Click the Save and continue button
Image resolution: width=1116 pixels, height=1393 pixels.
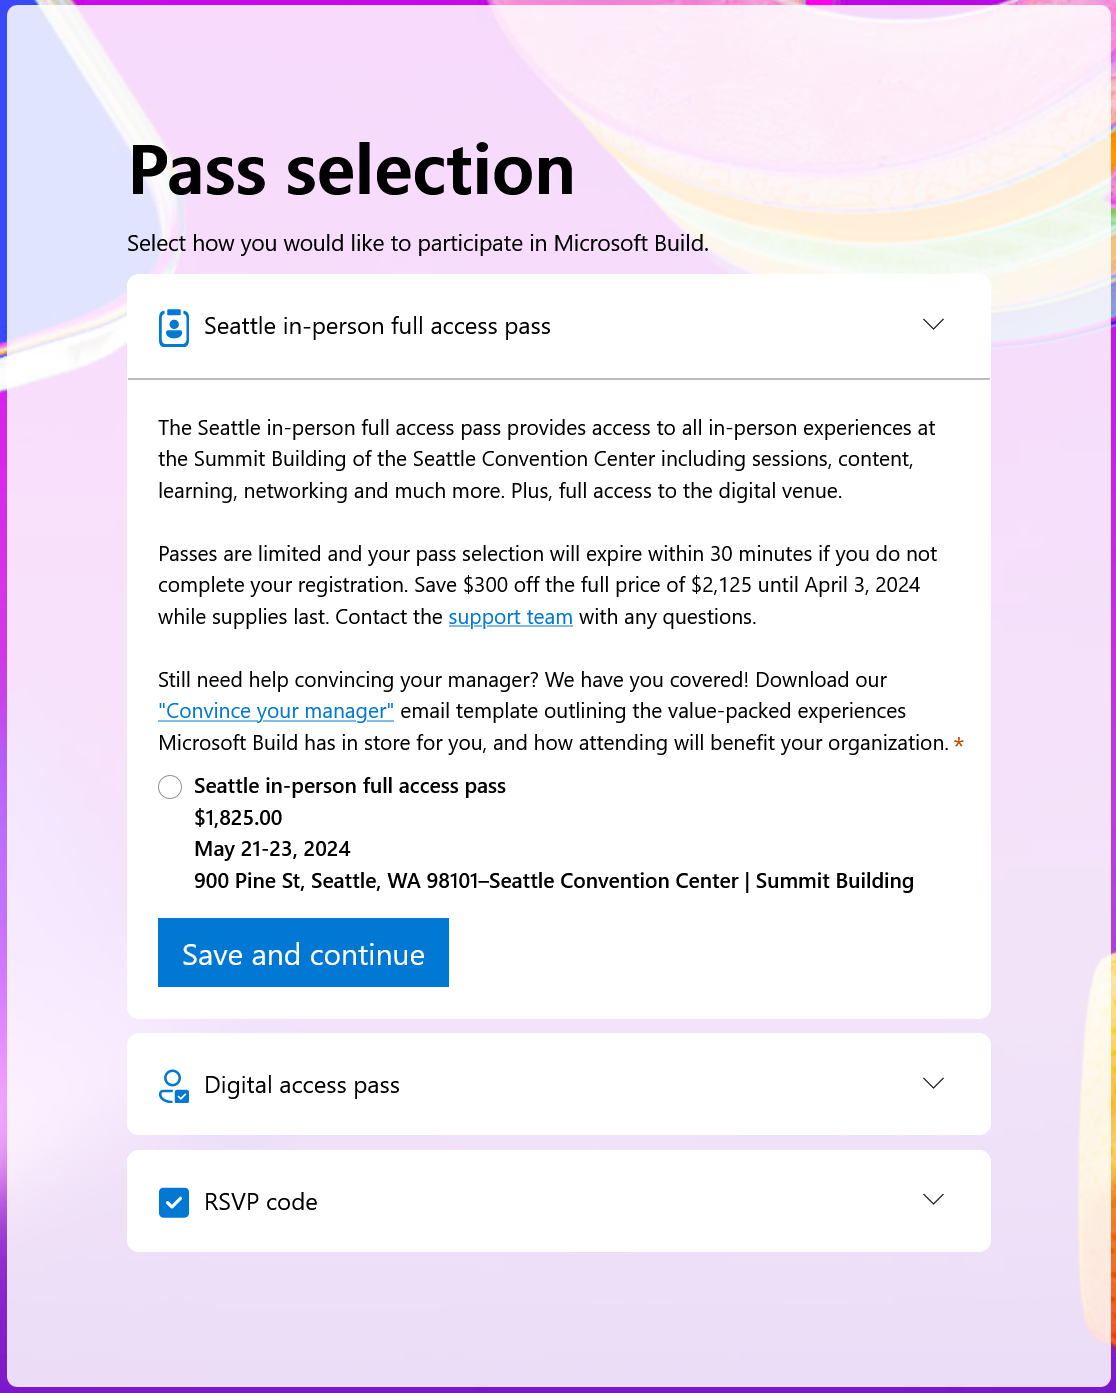coord(303,953)
